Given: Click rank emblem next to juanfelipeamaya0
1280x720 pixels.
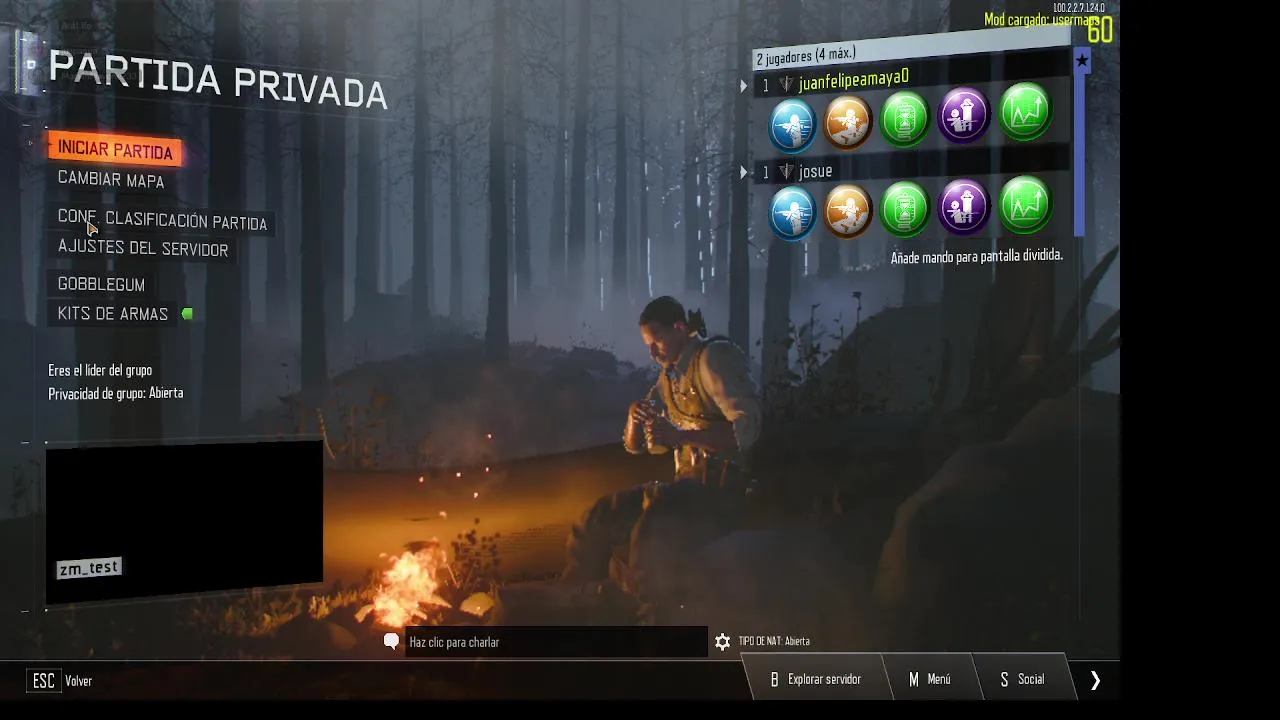Looking at the screenshot, I should (x=786, y=84).
